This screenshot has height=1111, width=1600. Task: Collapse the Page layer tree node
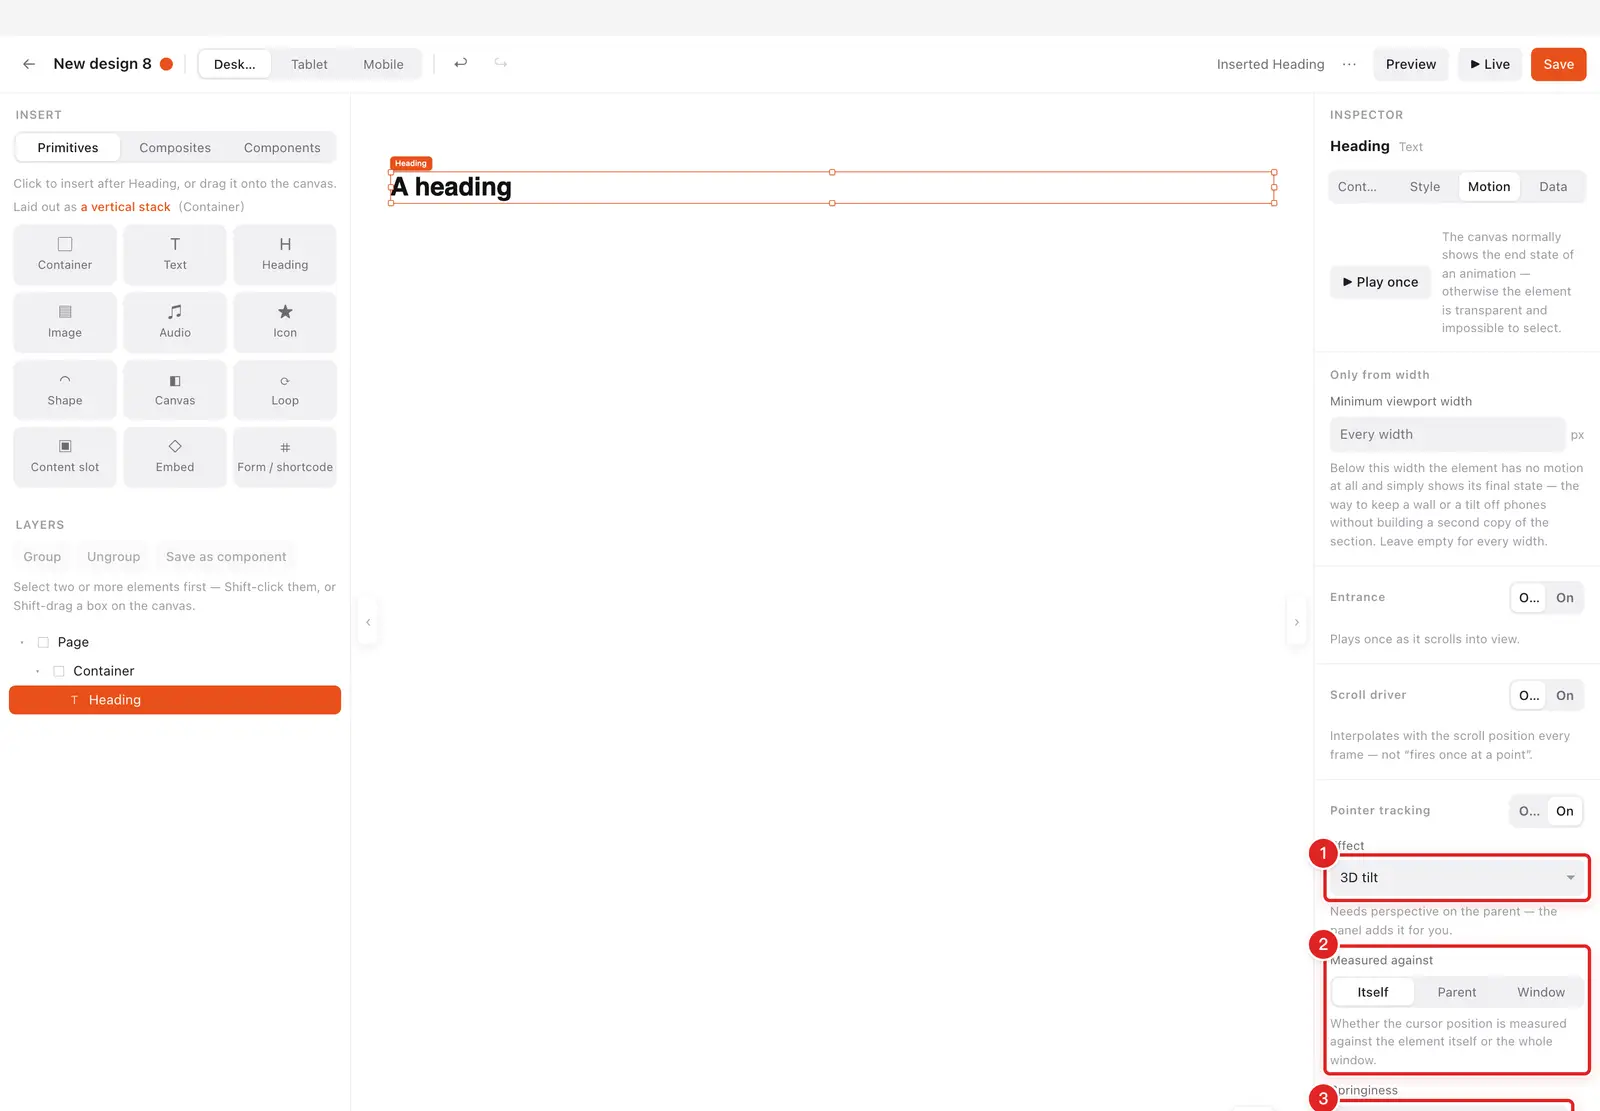click(x=22, y=642)
